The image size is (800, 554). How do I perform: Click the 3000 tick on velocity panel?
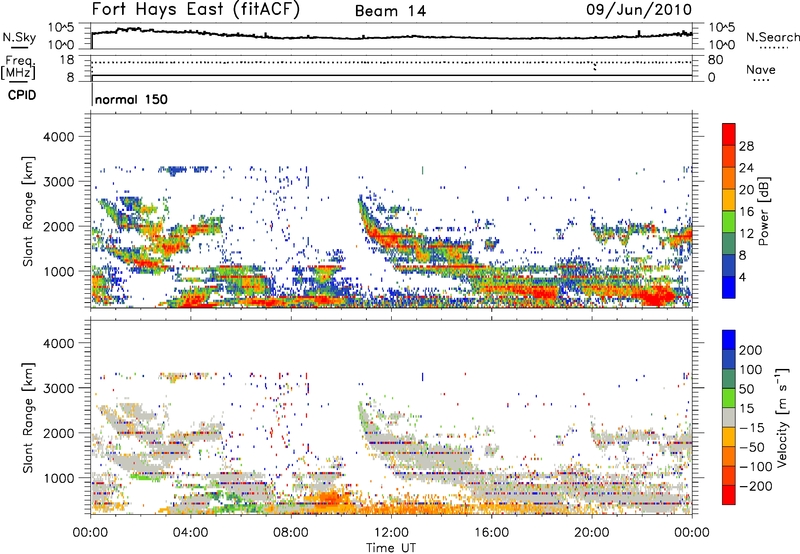pyautogui.click(x=59, y=388)
